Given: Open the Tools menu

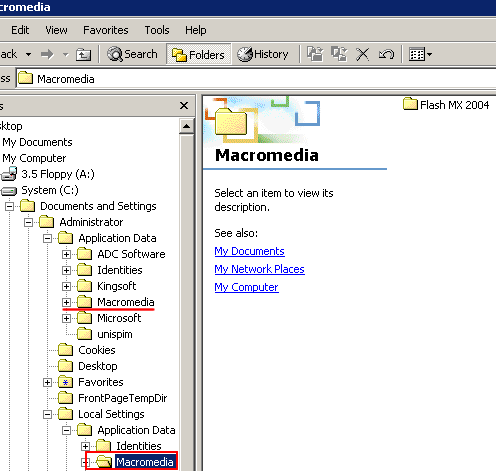Looking at the screenshot, I should (157, 30).
